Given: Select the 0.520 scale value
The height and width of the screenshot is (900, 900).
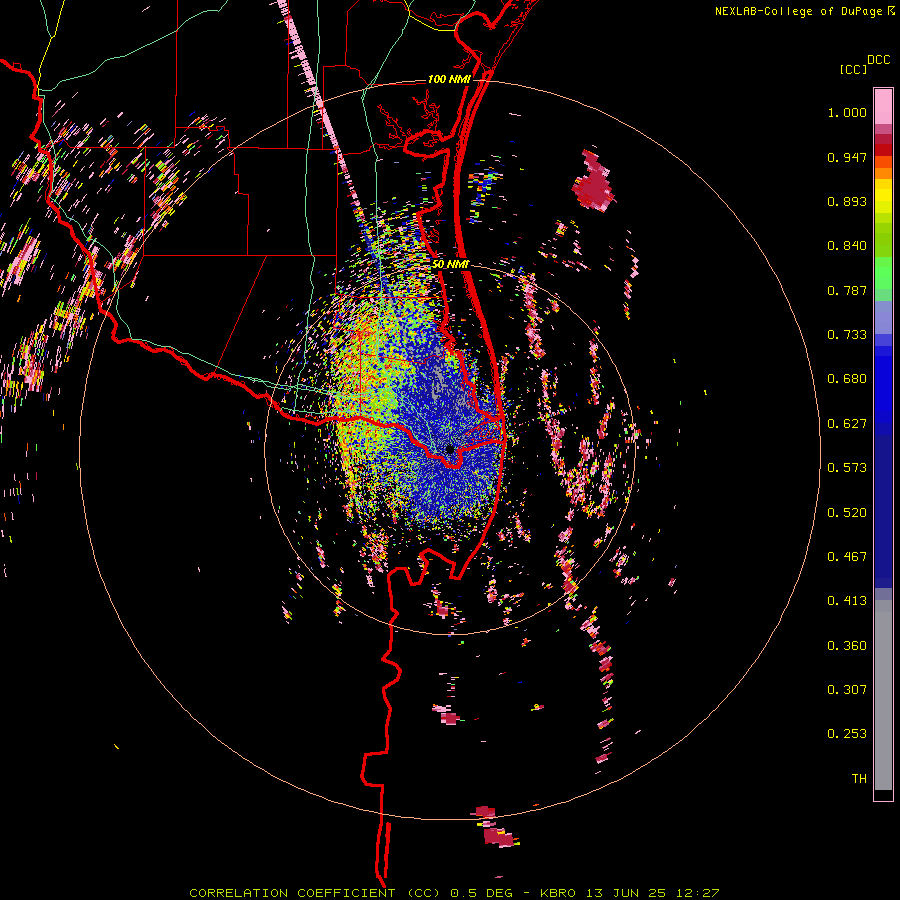Looking at the screenshot, I should pos(847,513).
